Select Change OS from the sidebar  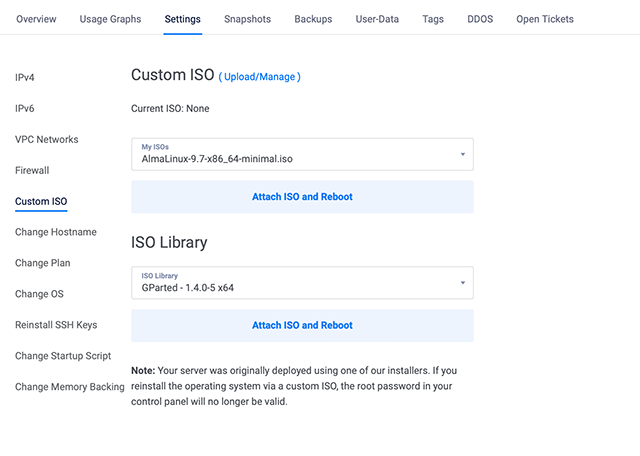[x=40, y=294]
